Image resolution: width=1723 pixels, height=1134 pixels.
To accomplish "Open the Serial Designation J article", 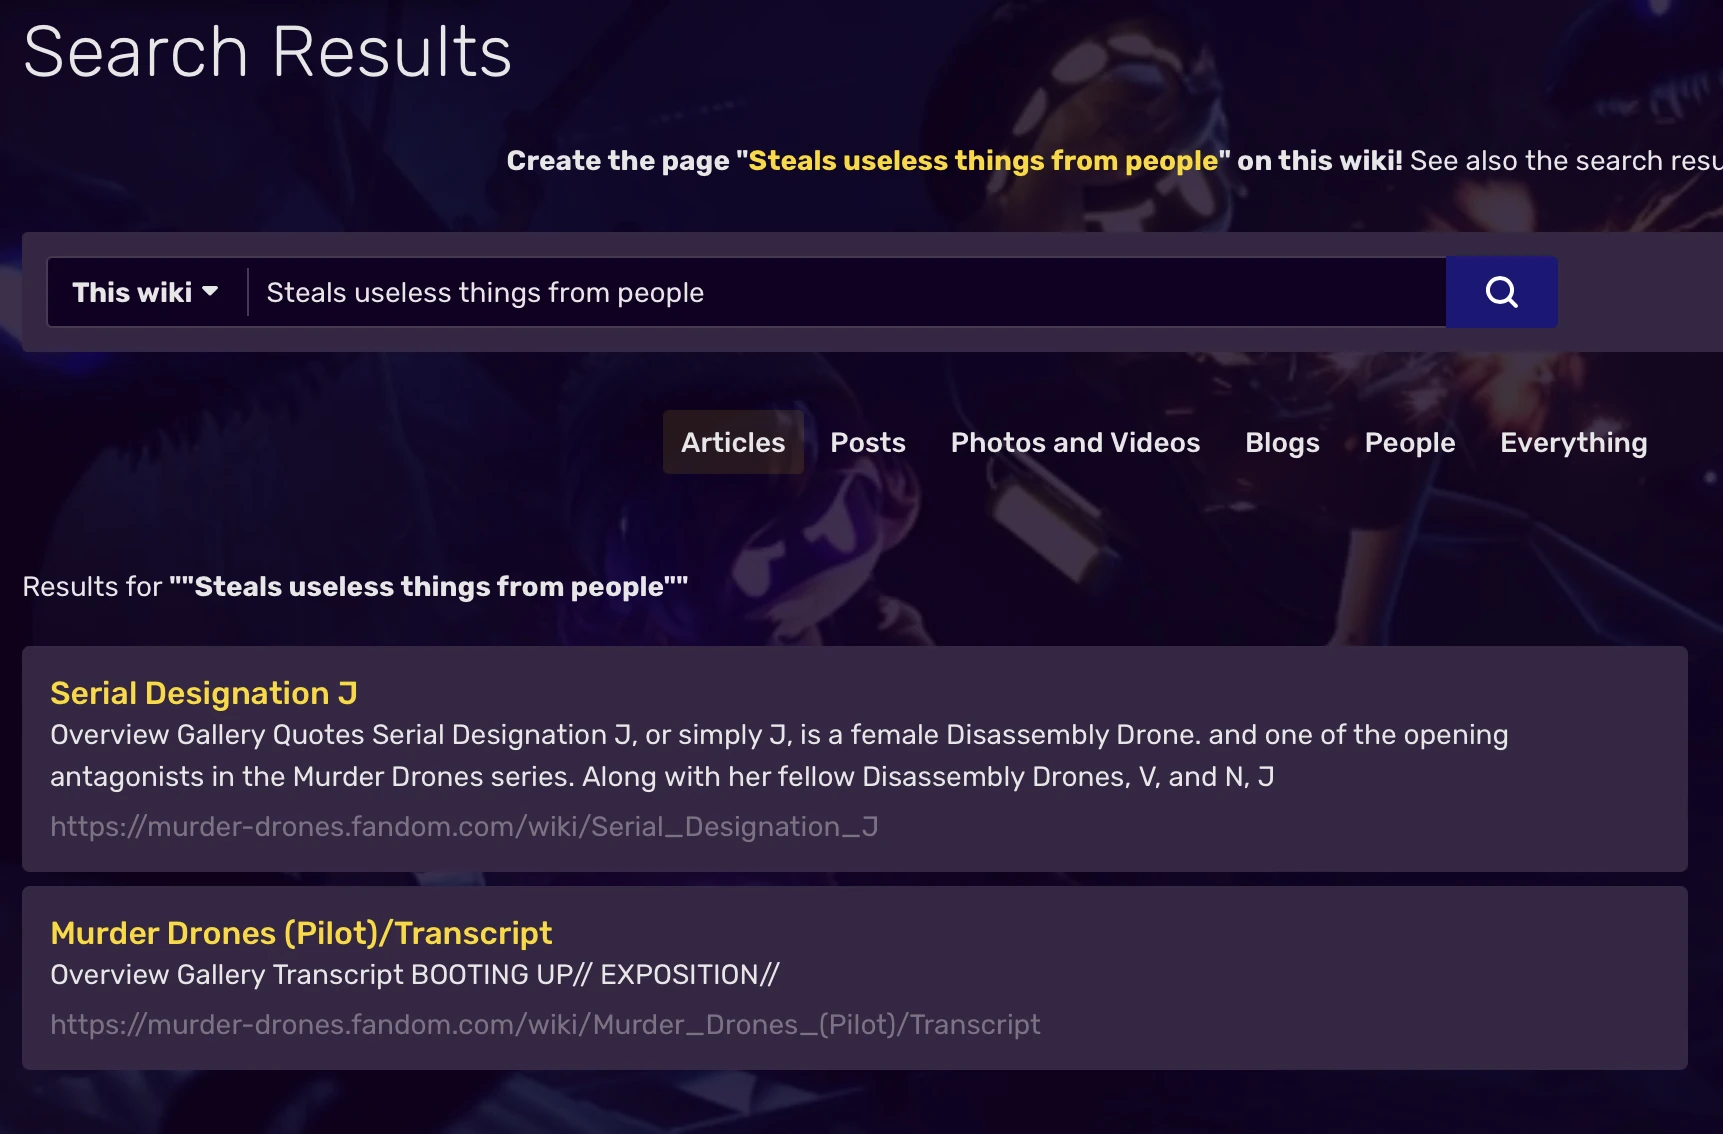I will coord(204,693).
